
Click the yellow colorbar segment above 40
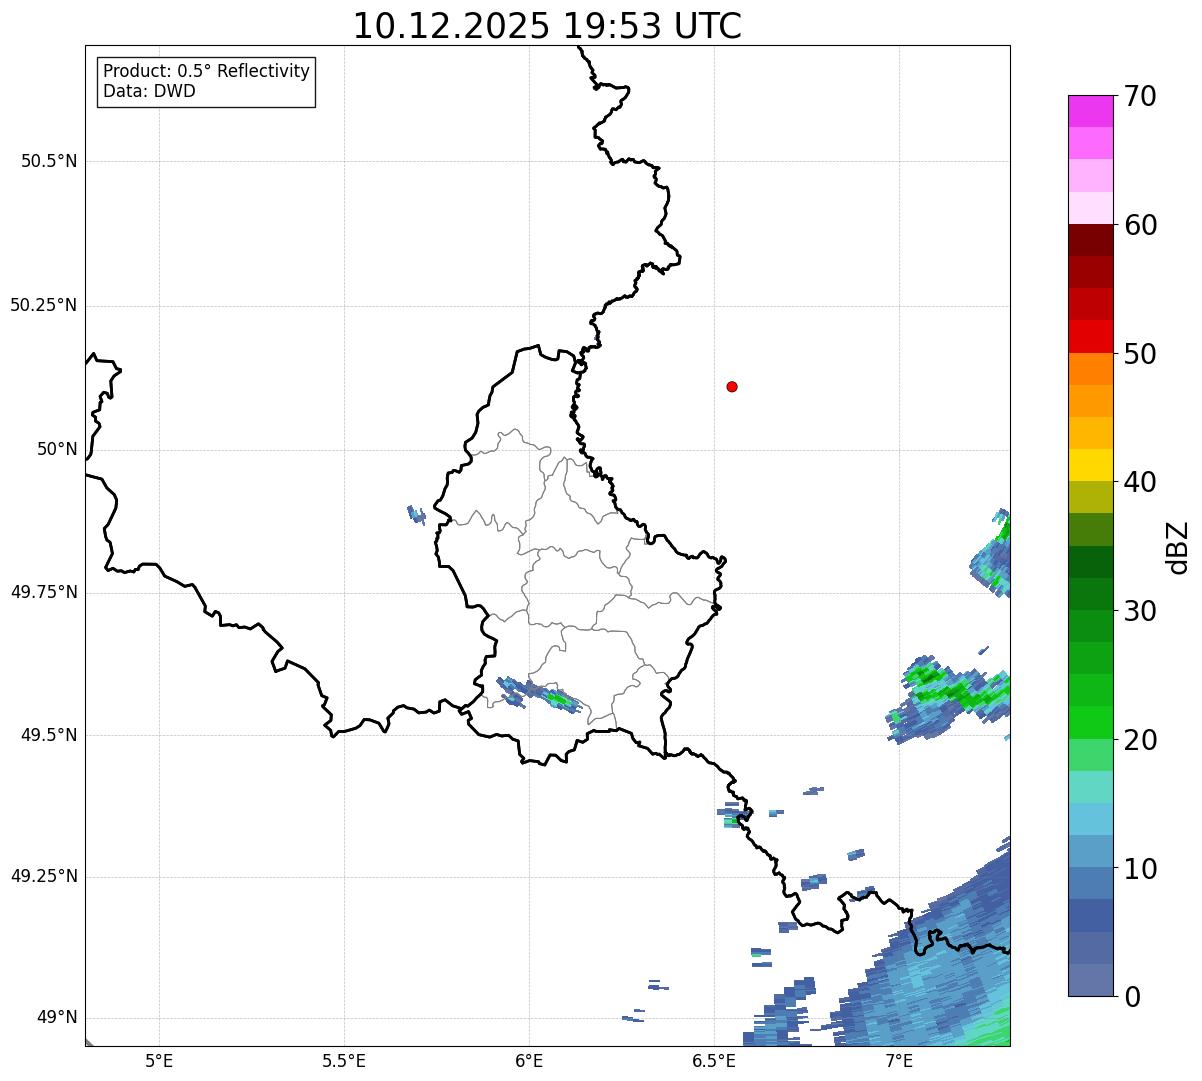1090,465
